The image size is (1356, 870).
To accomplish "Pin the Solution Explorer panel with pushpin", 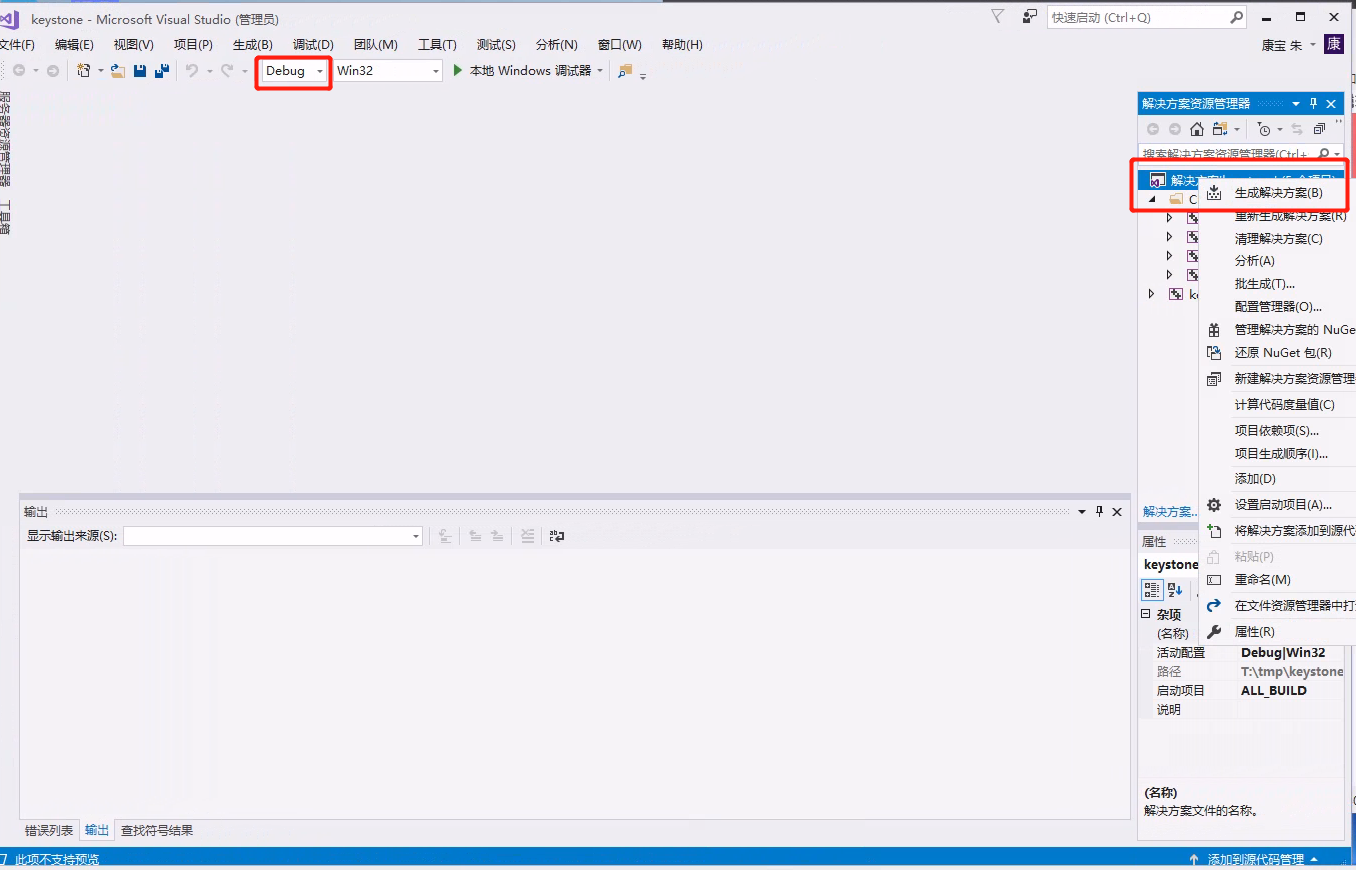I will (x=1314, y=103).
